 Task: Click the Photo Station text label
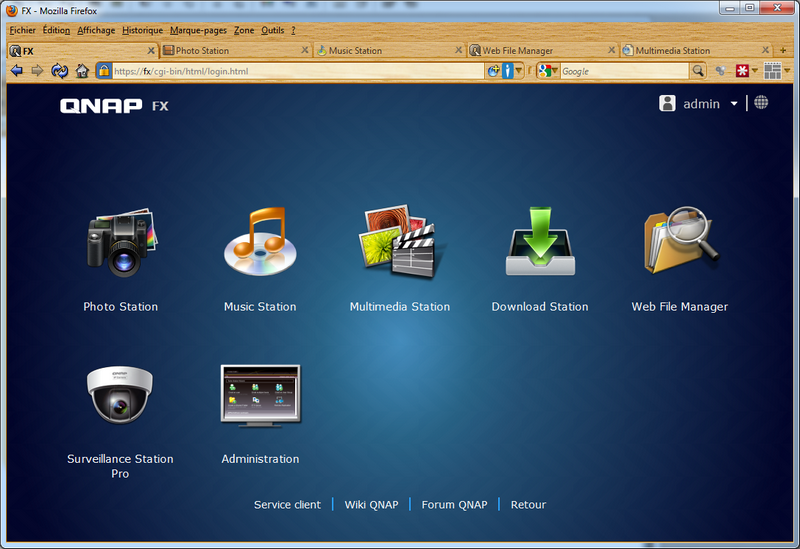click(x=120, y=307)
